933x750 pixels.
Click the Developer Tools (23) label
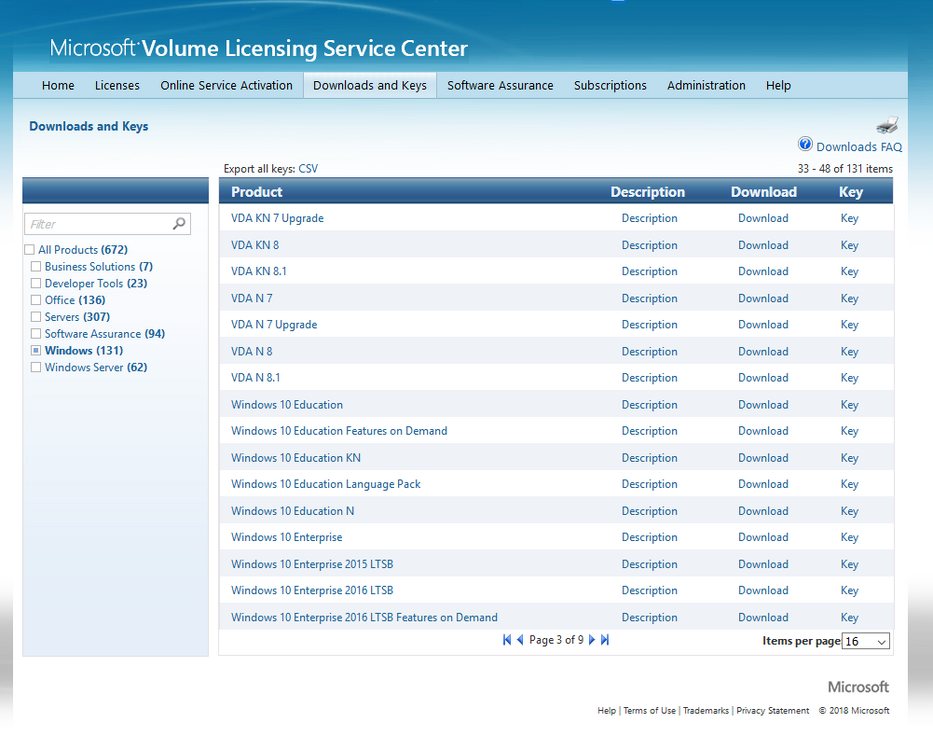(96, 283)
